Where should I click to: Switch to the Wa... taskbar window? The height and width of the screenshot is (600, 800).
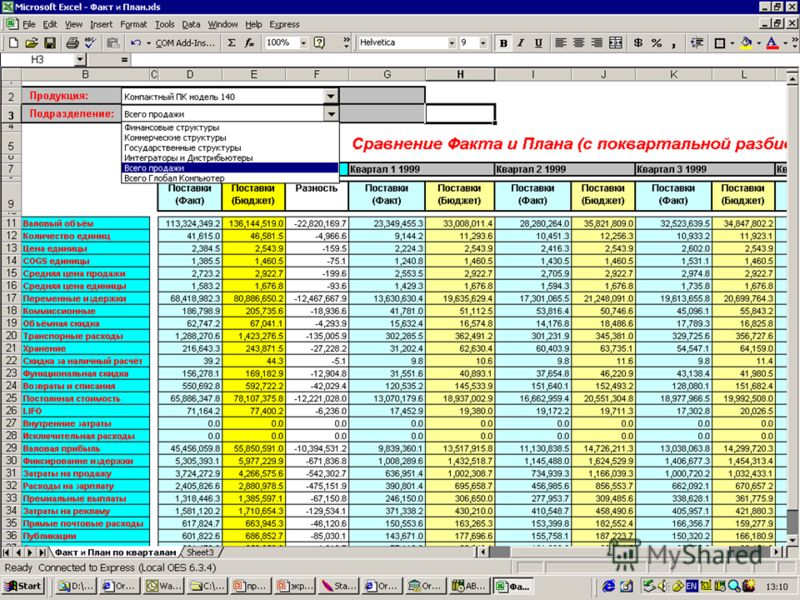coord(164,586)
